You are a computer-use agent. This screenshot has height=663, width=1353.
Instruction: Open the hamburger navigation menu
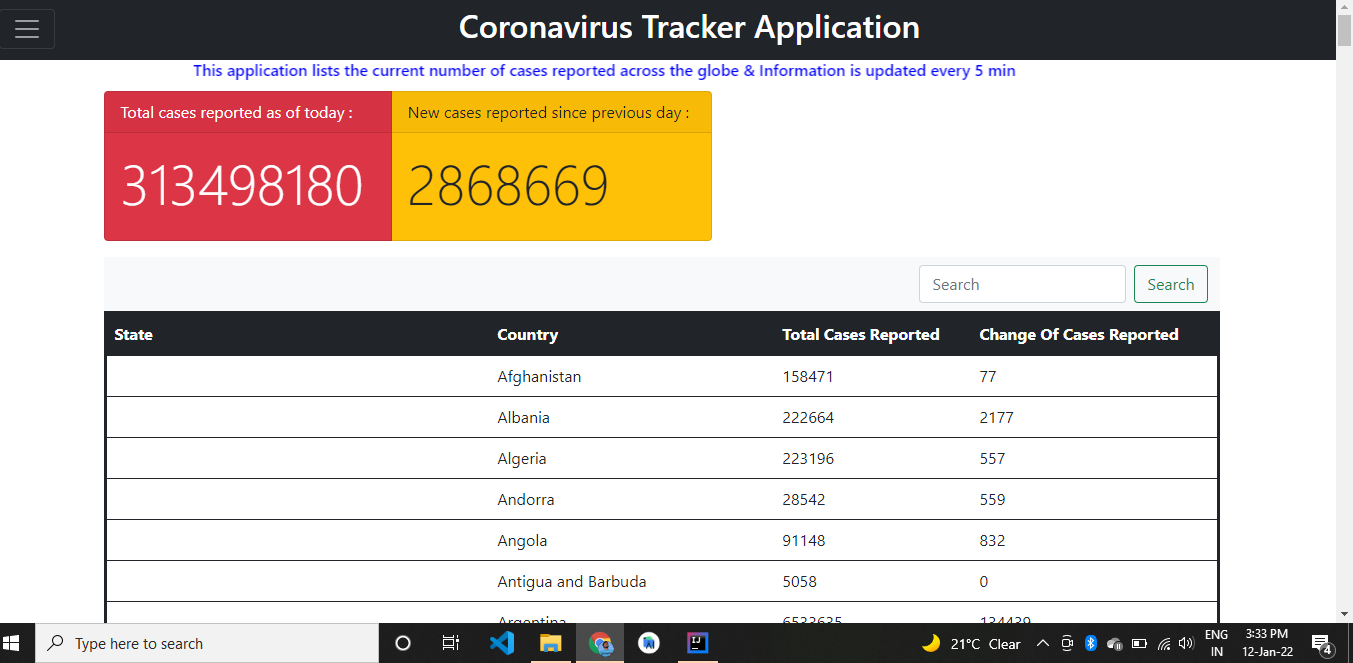pos(27,29)
